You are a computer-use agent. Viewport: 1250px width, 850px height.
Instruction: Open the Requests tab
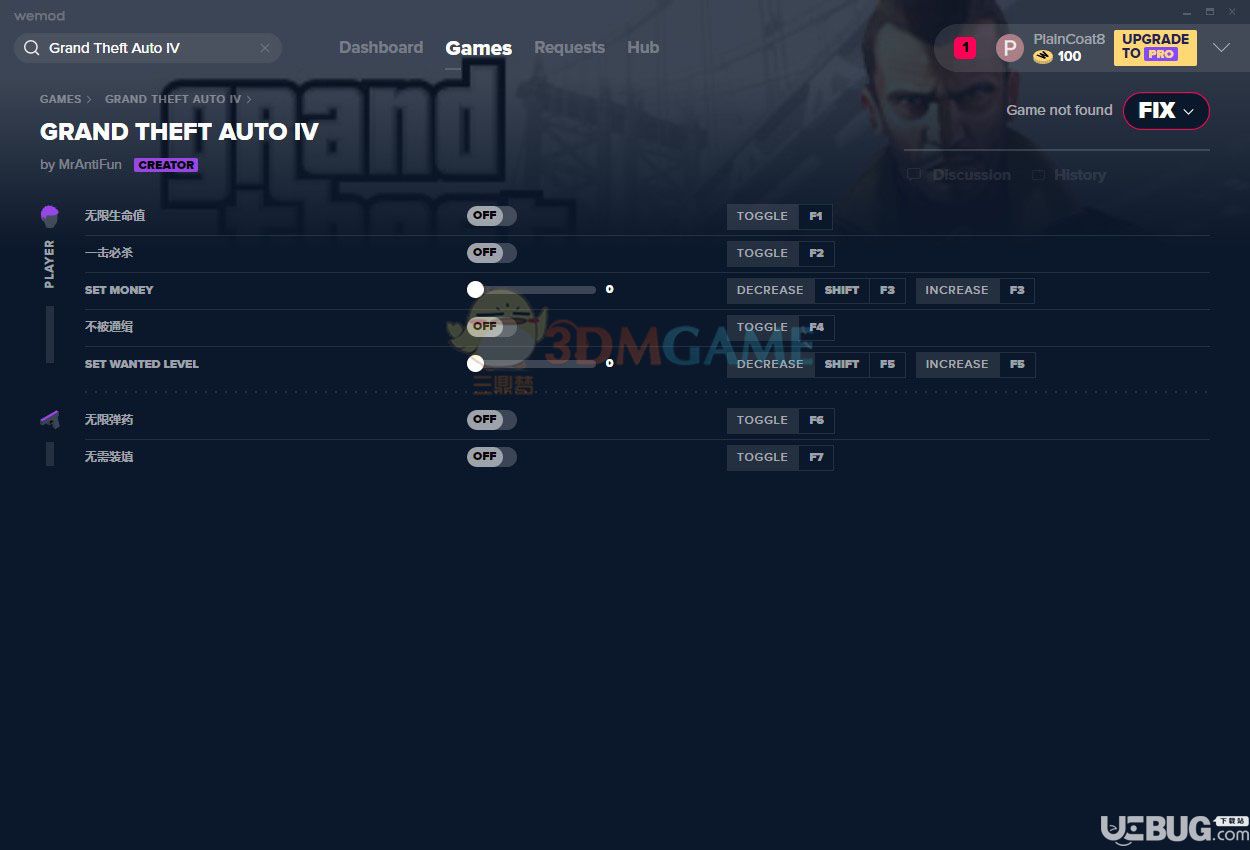569,47
